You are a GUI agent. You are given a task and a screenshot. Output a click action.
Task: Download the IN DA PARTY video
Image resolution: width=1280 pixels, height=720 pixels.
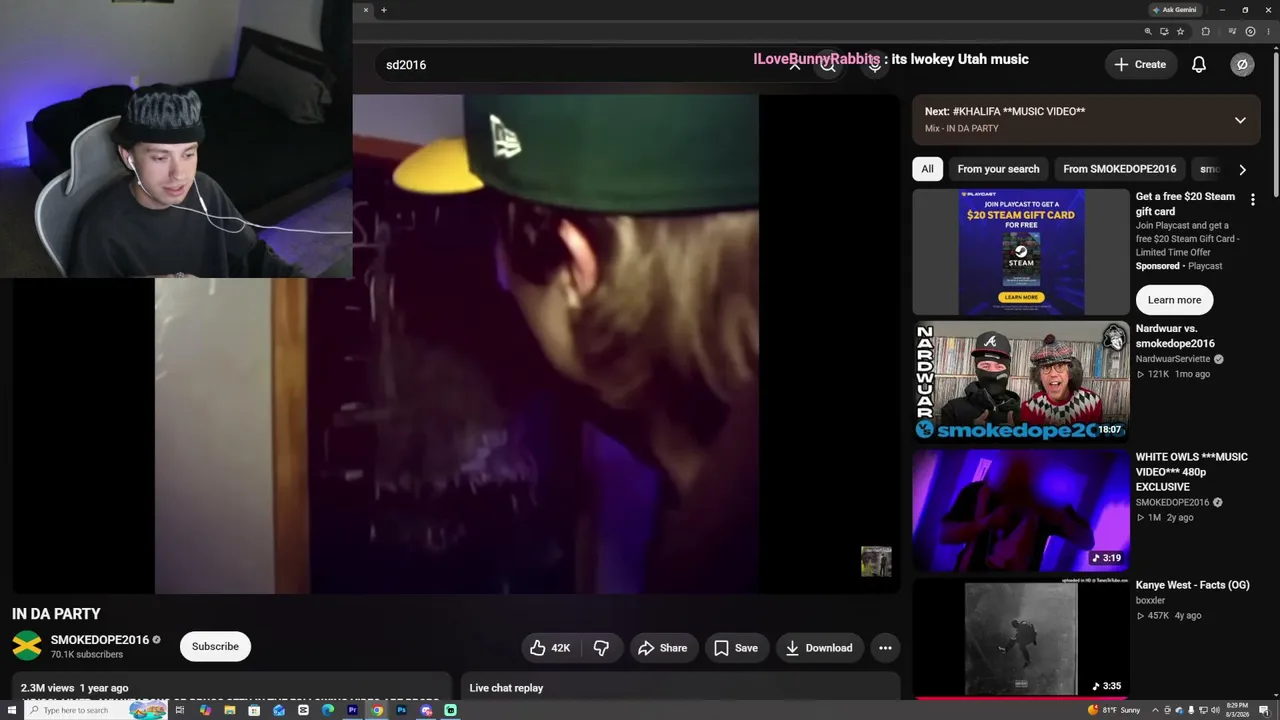818,648
